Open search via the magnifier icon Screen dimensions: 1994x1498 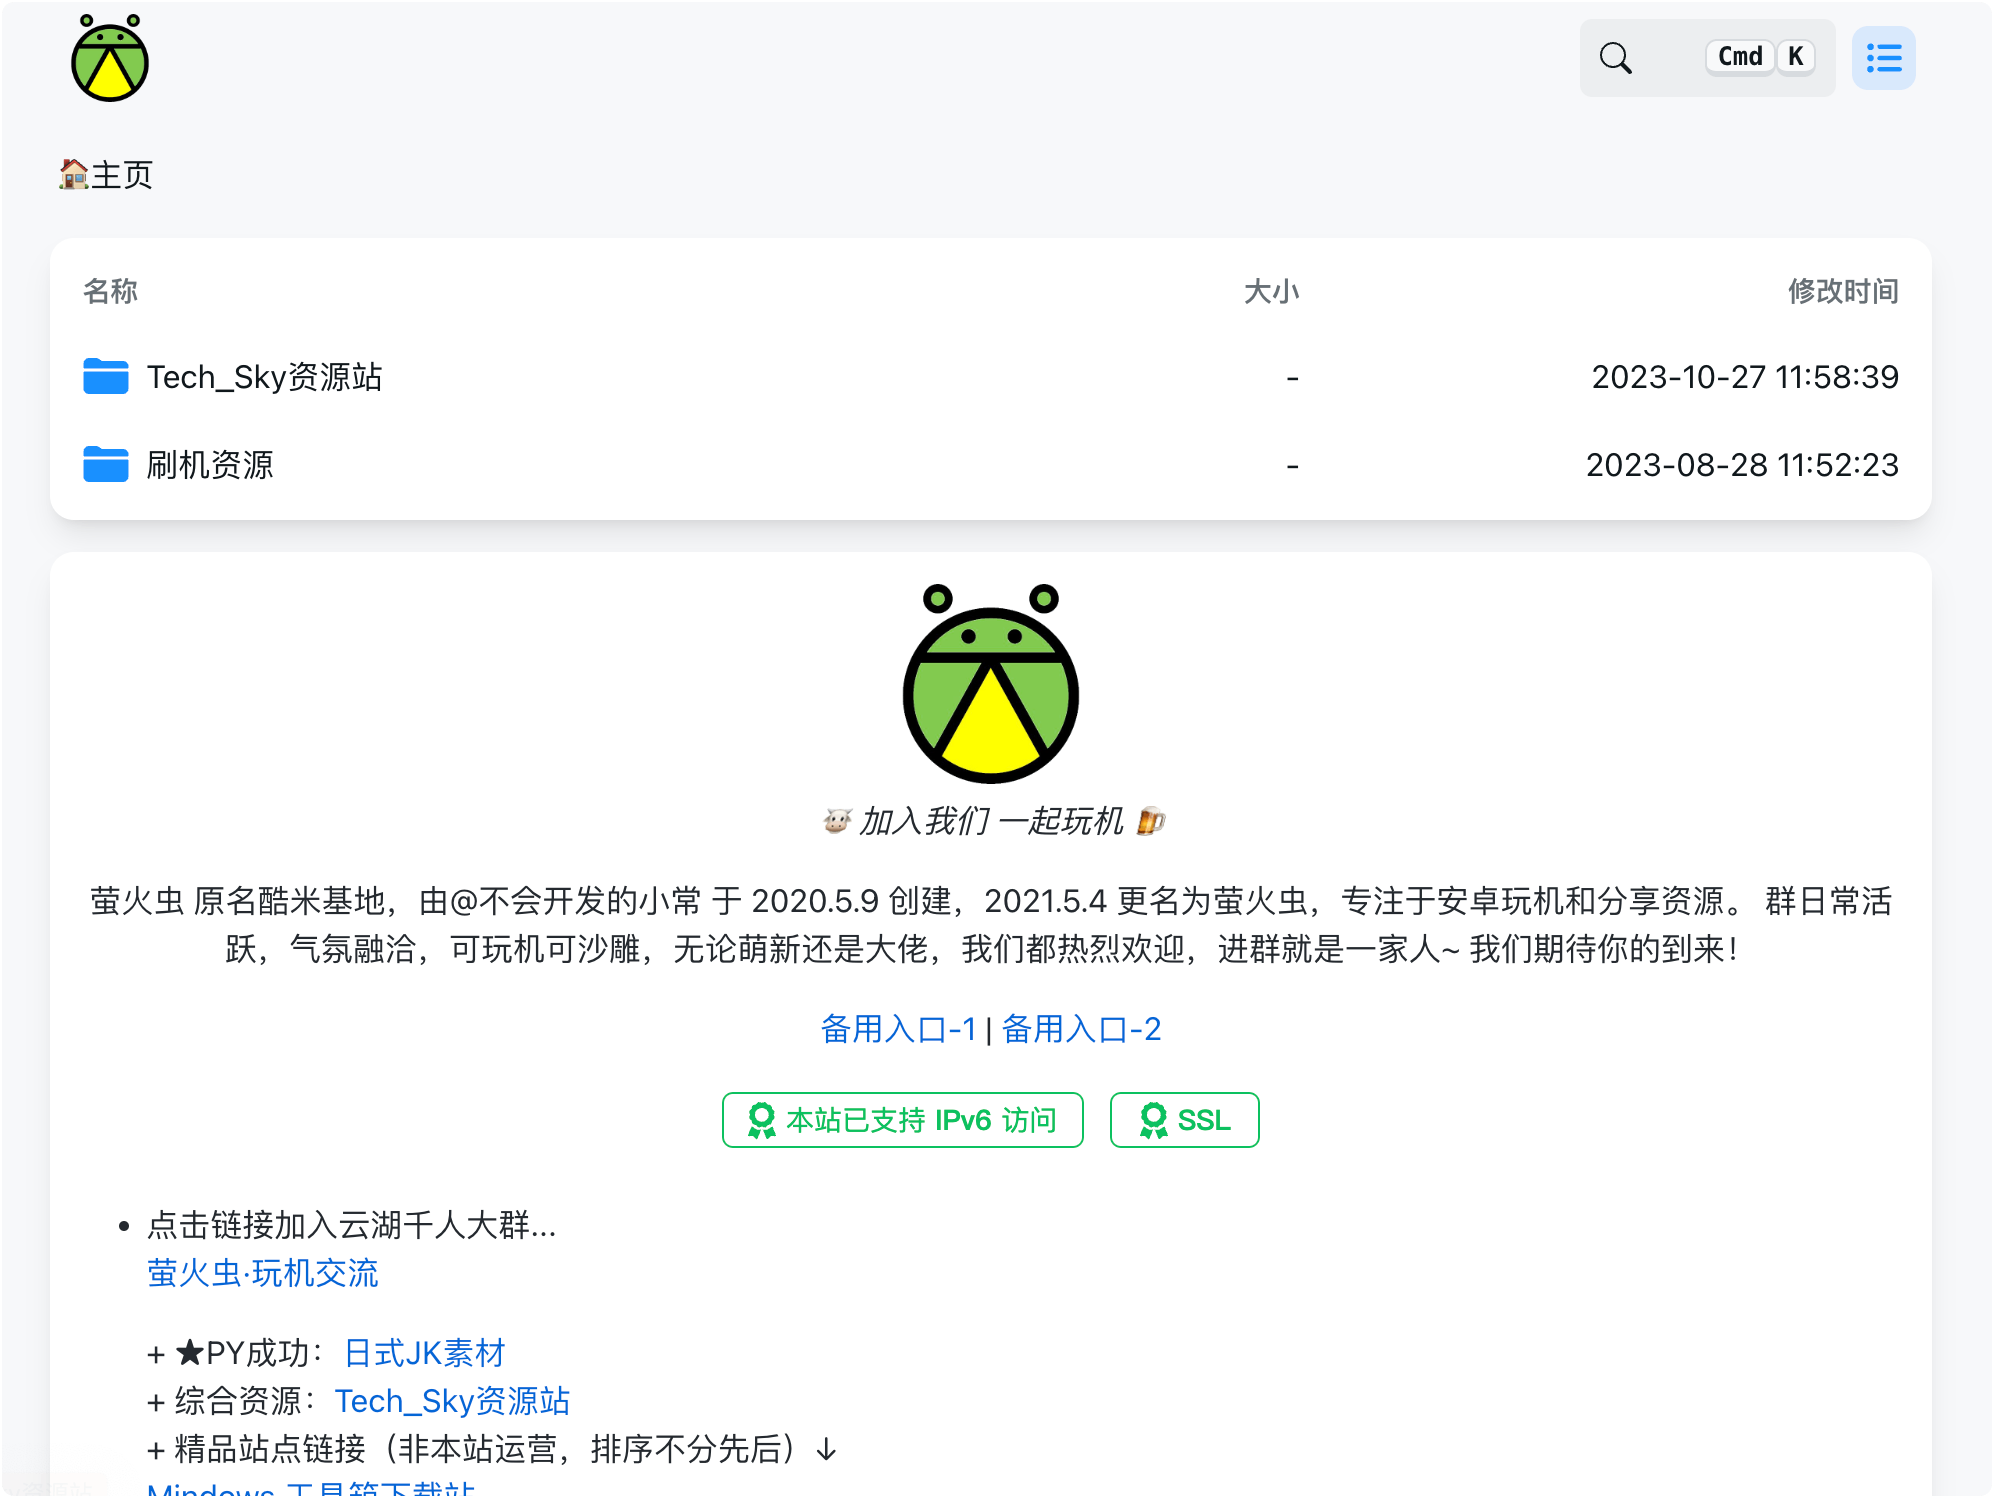click(1614, 58)
